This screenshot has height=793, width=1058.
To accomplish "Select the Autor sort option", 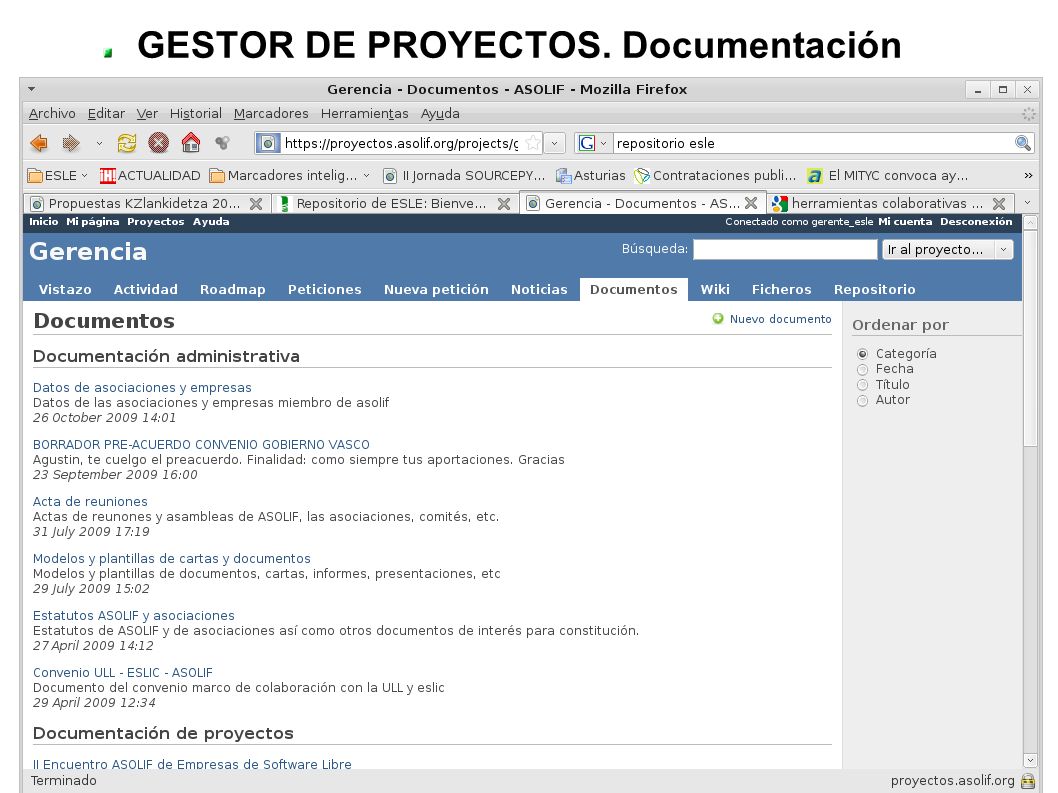I will [862, 401].
